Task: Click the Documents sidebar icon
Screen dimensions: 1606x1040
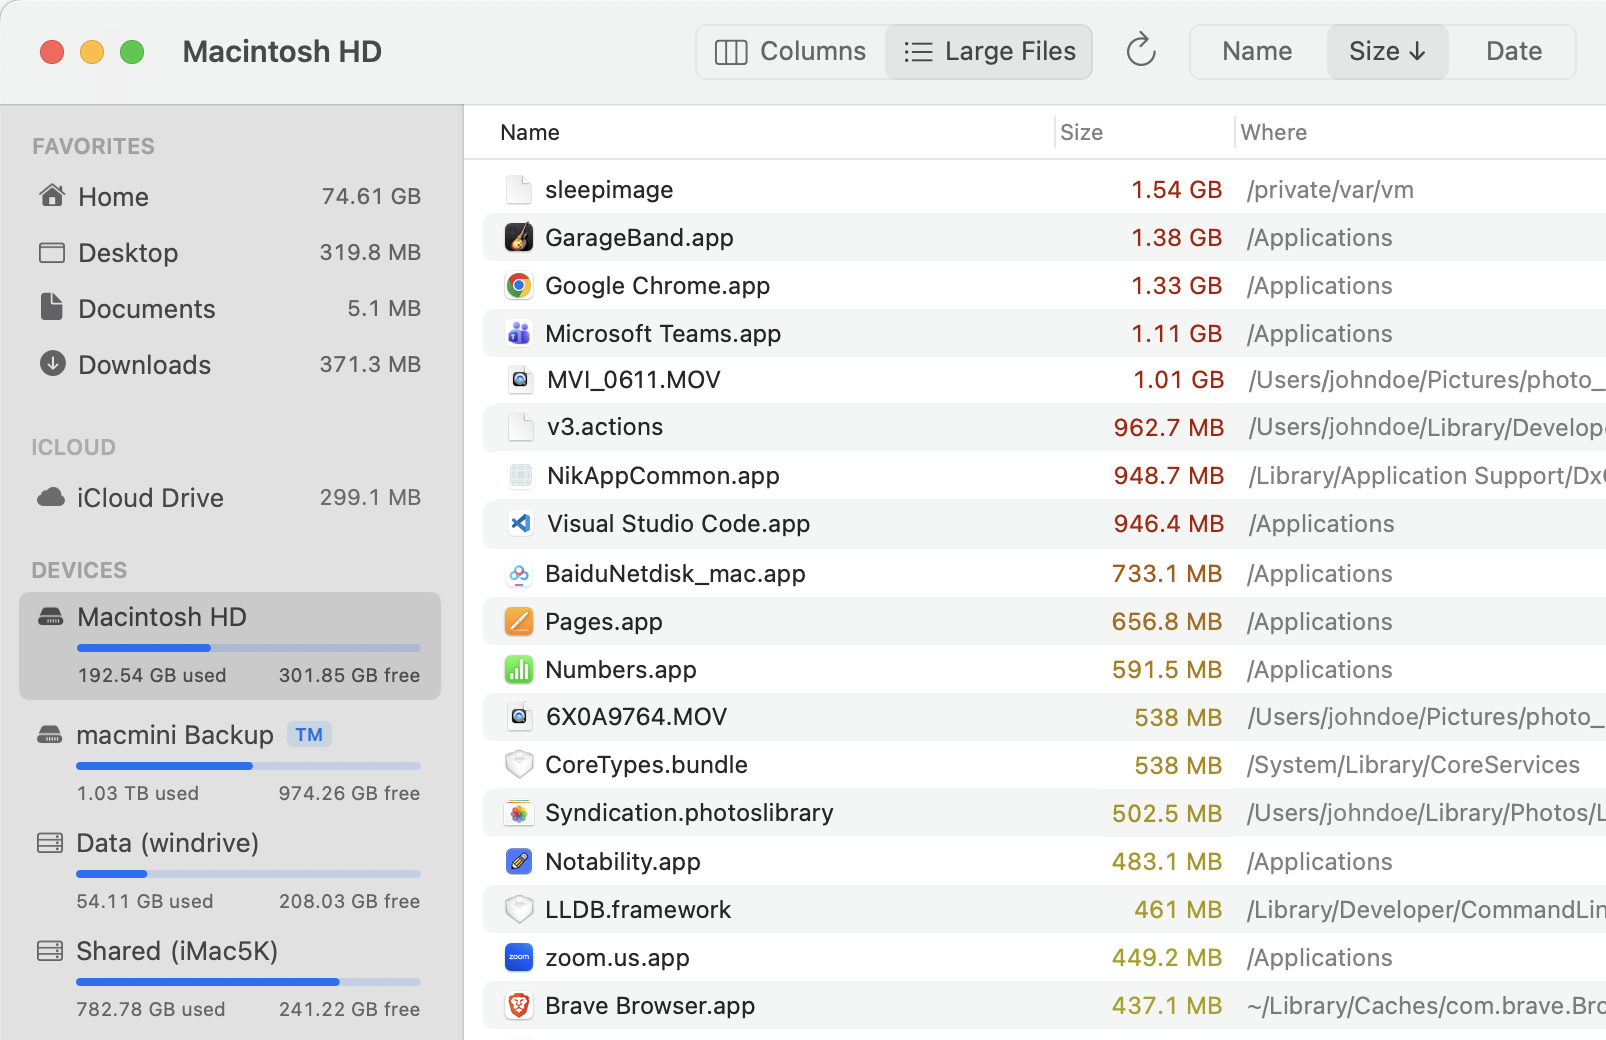Action: click(52, 307)
